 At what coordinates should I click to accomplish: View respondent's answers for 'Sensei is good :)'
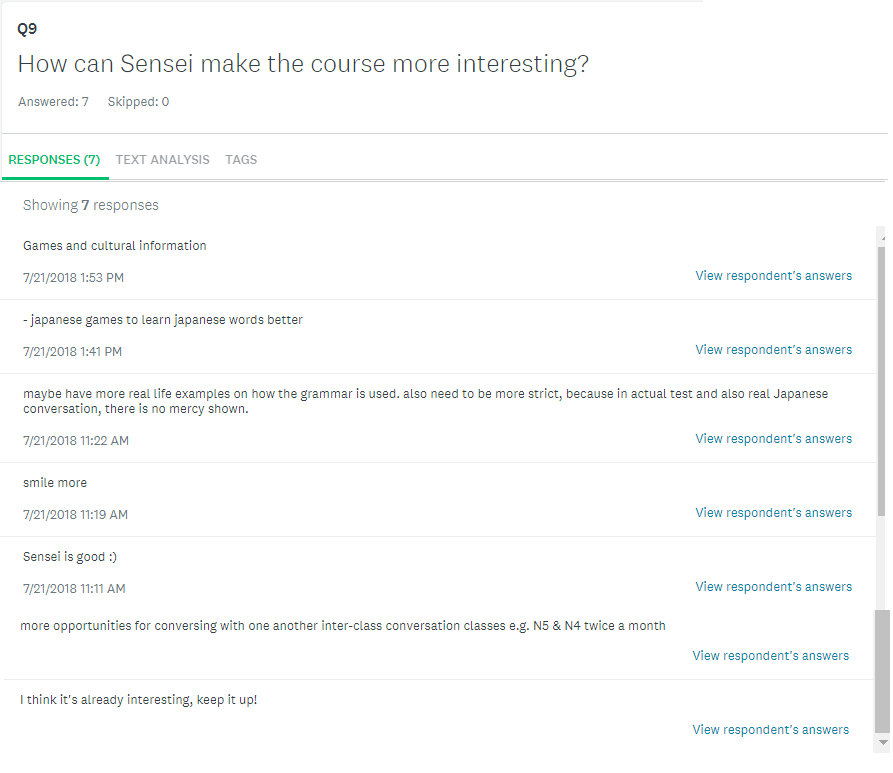[x=773, y=587]
